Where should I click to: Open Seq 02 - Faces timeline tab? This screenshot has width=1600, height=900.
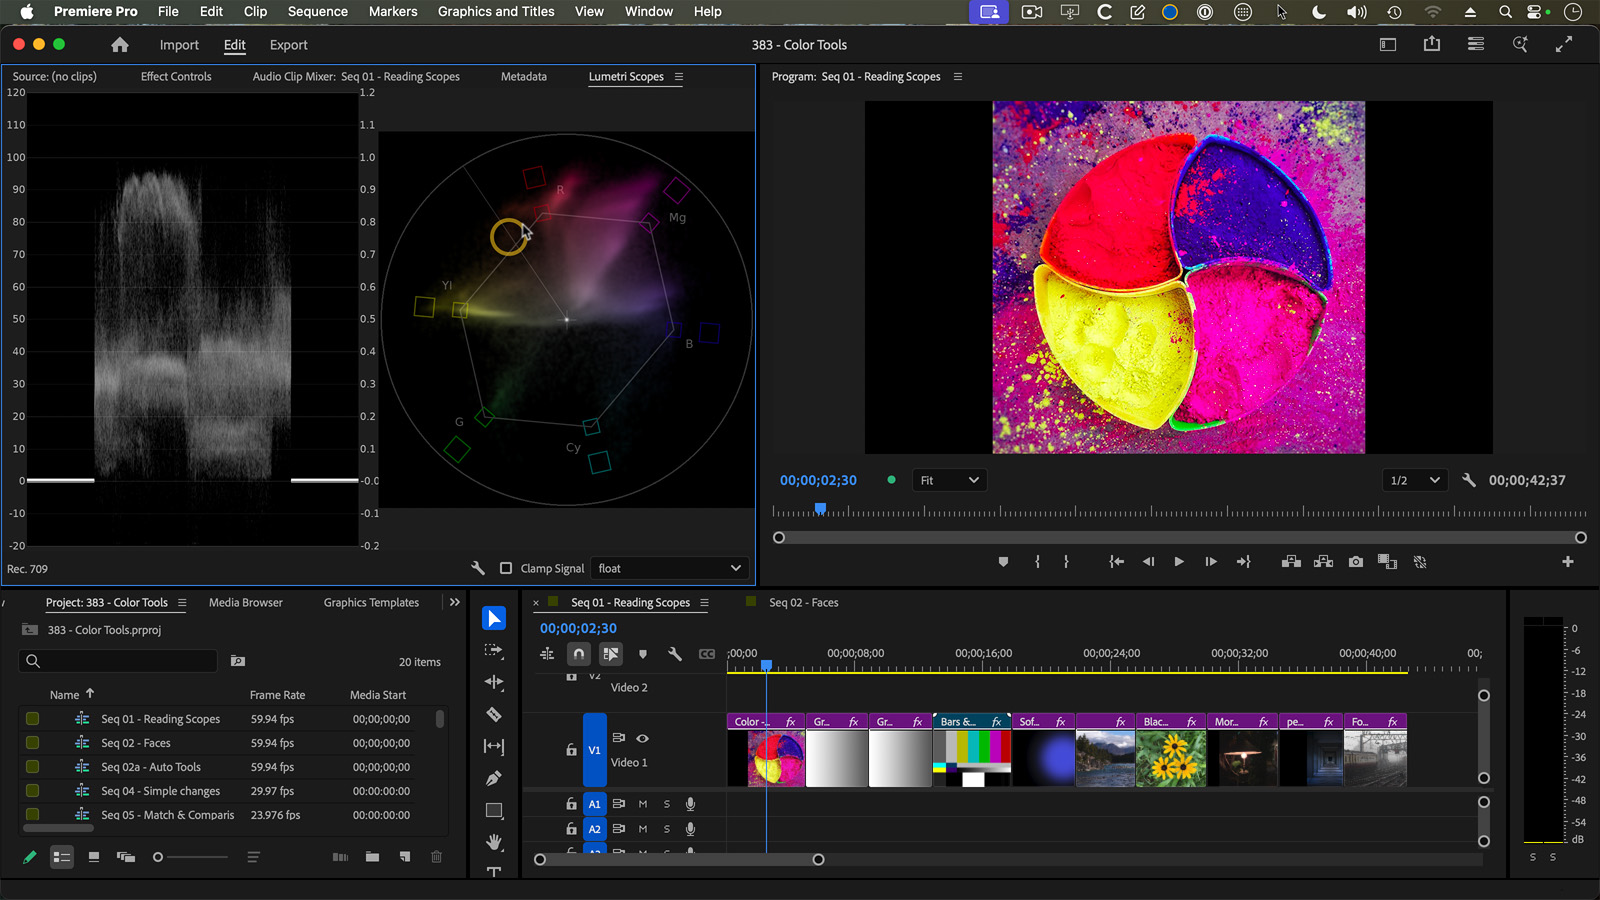click(803, 602)
